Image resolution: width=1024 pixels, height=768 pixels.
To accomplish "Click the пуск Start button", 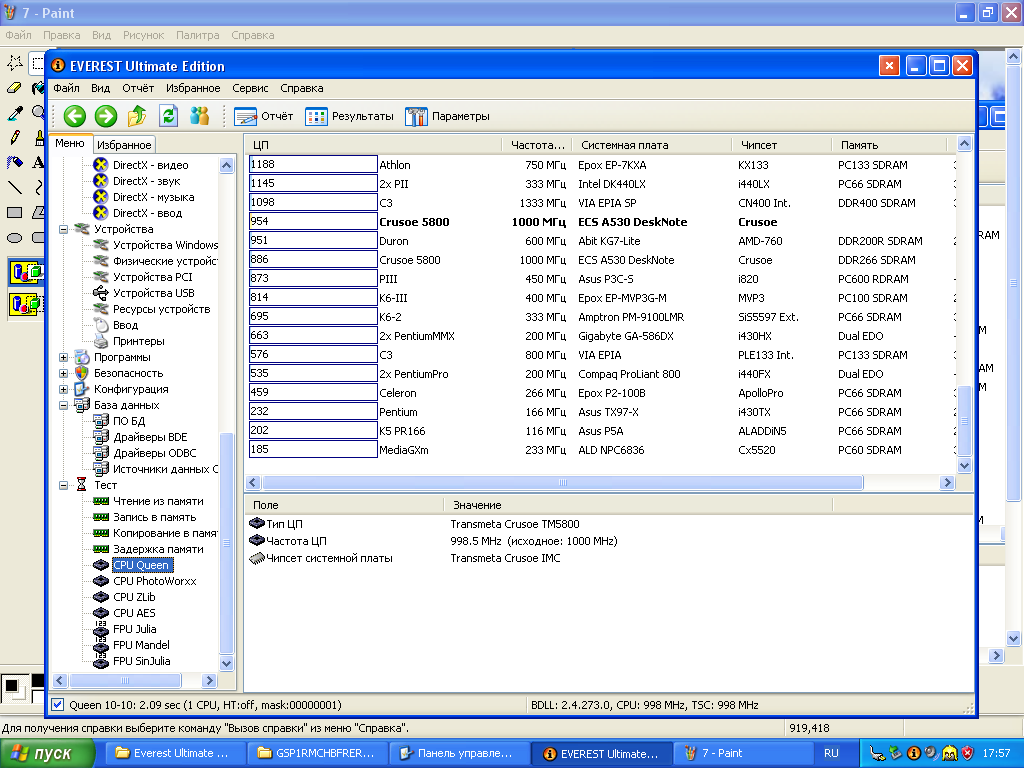I will point(48,753).
